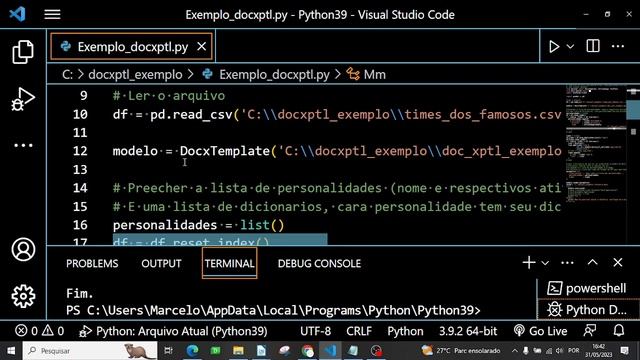Open File Explorer from the taskbar

click(x=238, y=351)
